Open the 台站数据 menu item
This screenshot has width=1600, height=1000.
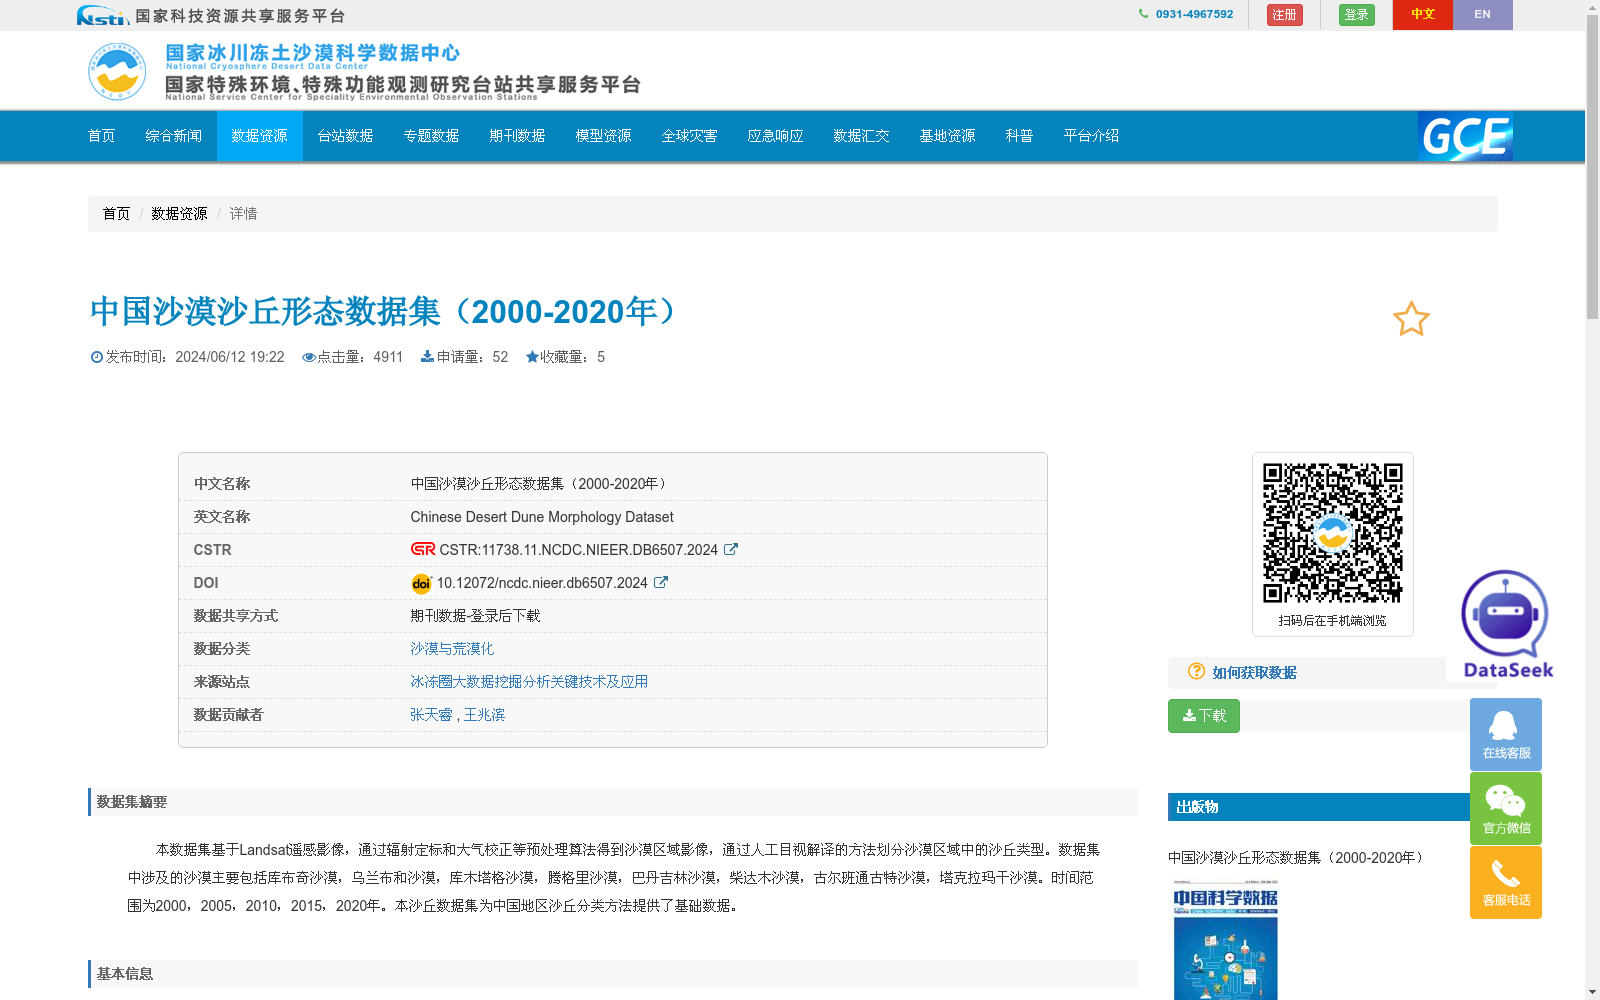tap(346, 136)
